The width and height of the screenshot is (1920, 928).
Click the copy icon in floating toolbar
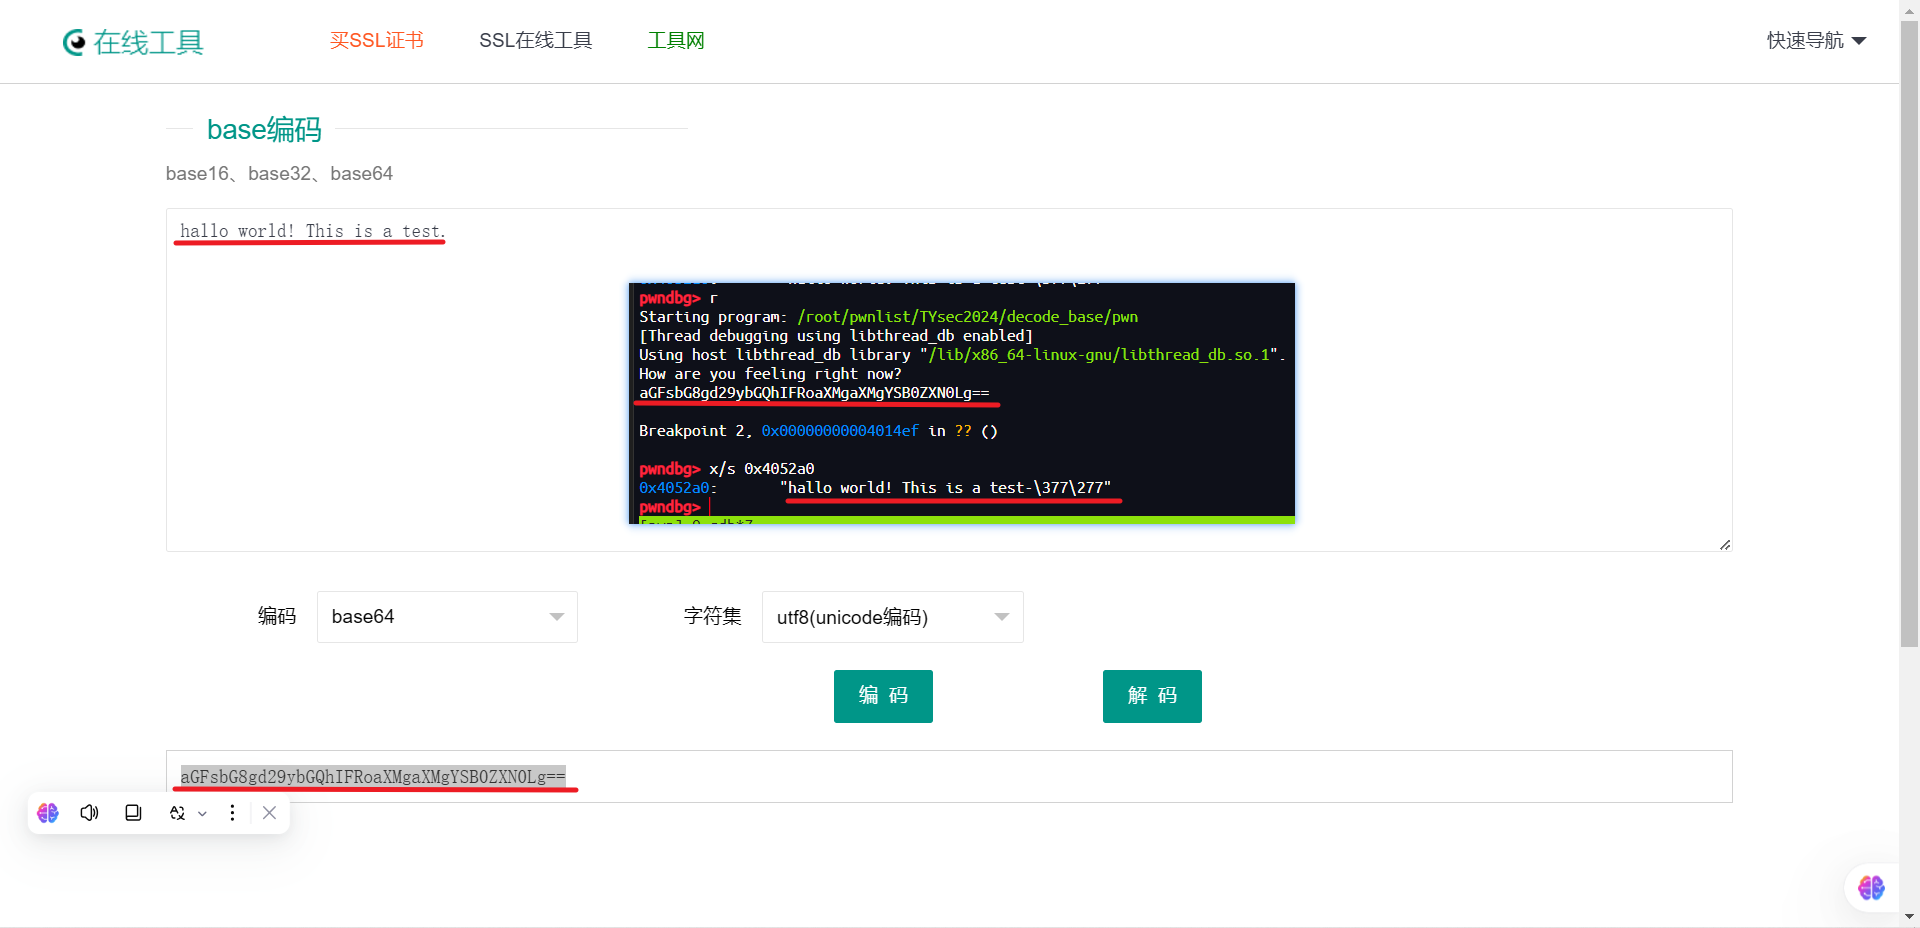tap(133, 813)
